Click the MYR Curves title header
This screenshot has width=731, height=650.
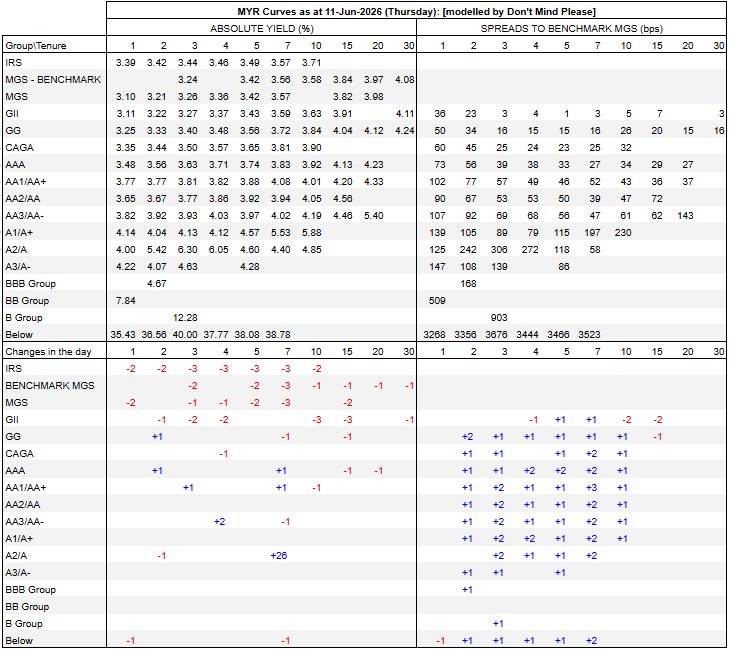pyautogui.click(x=416, y=12)
